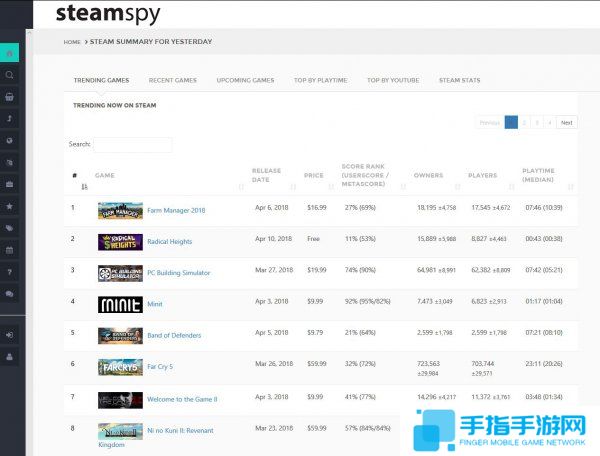Select the highlighted current page 1 button
Screen dimensions: 600x456
point(511,123)
